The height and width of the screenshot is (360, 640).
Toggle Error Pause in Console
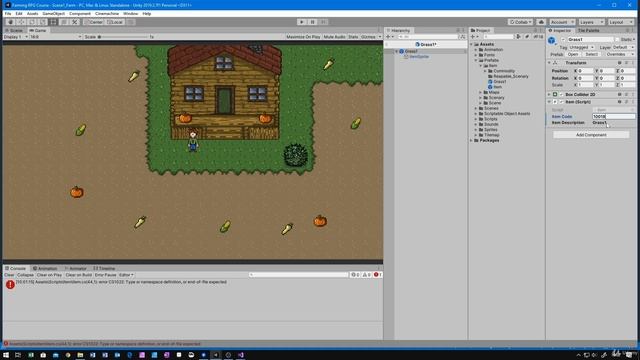pyautogui.click(x=106, y=275)
